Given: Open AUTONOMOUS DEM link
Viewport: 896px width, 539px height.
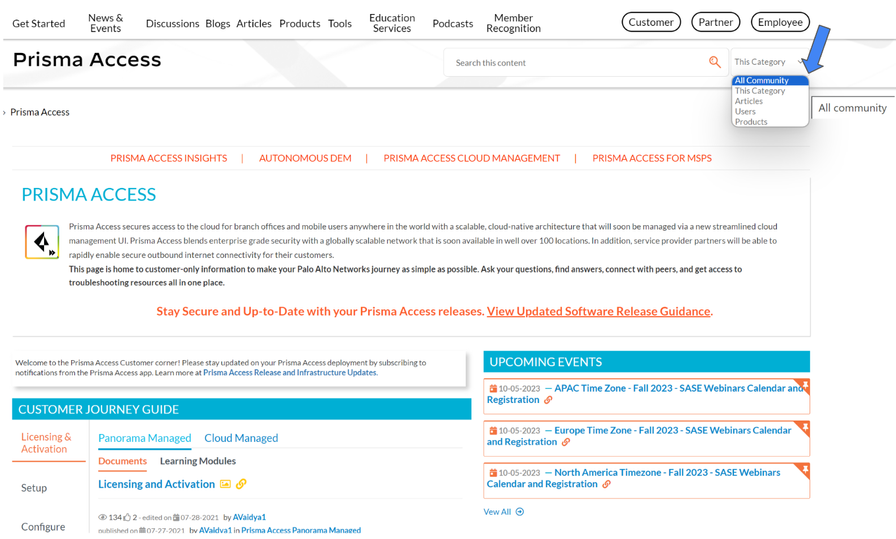Looking at the screenshot, I should tap(305, 158).
